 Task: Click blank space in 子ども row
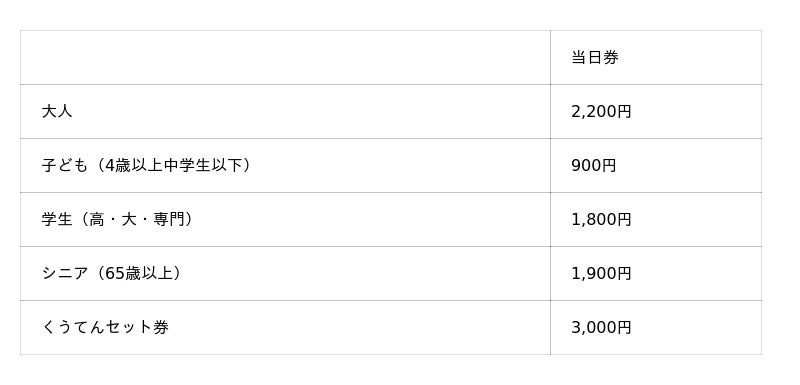[402, 166]
